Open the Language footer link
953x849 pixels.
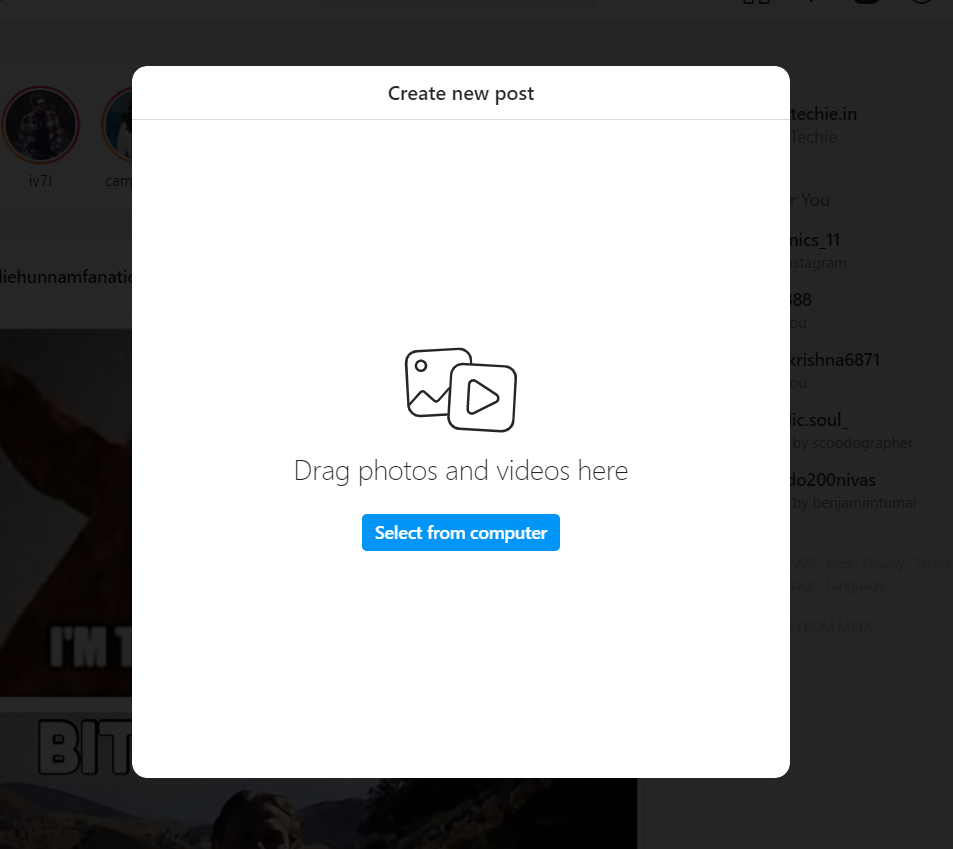click(855, 586)
